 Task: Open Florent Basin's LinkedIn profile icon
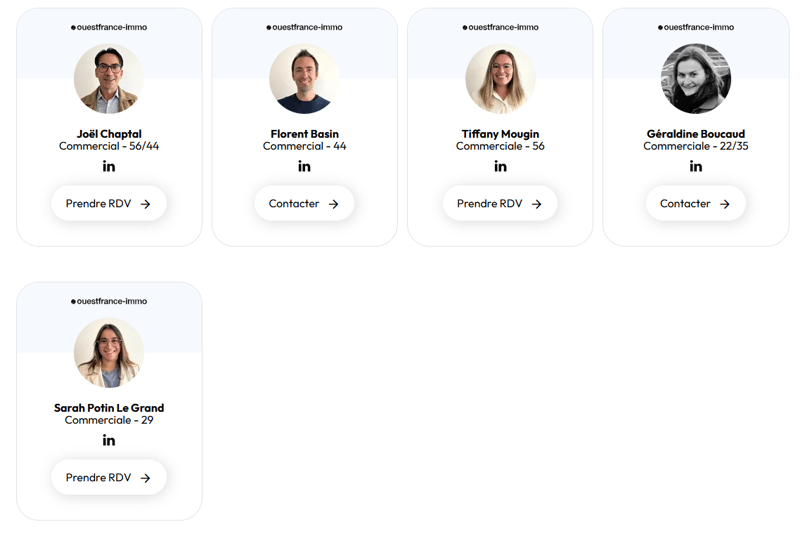click(x=304, y=166)
